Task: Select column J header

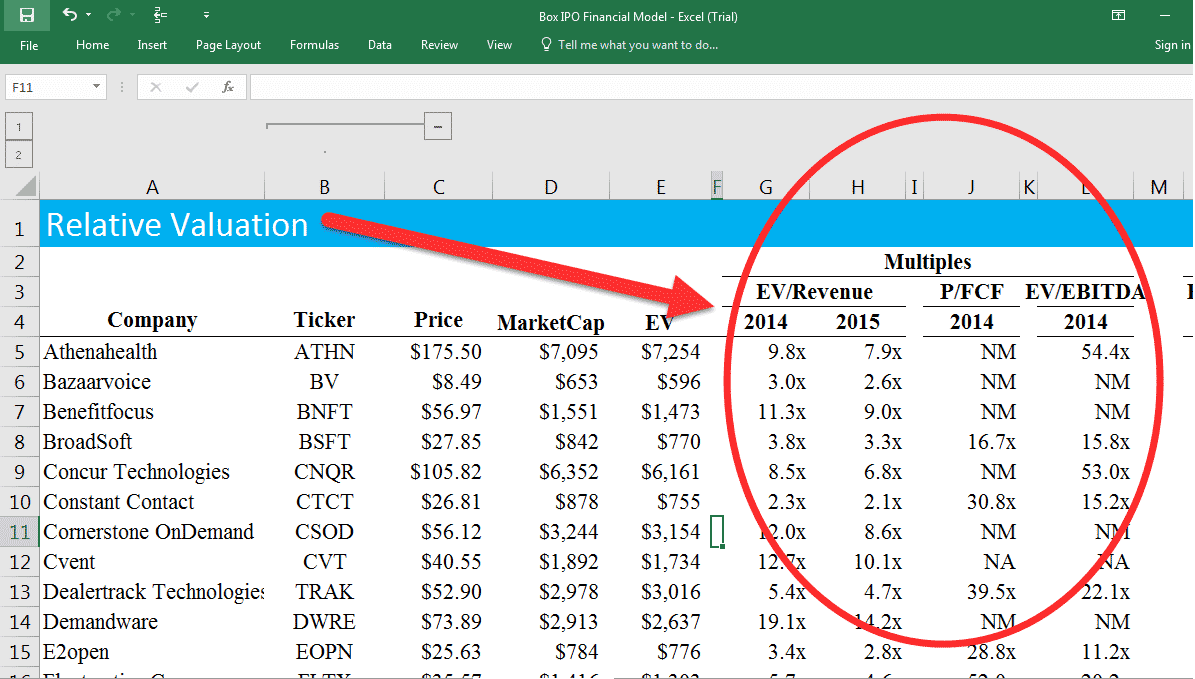Action: pos(971,187)
